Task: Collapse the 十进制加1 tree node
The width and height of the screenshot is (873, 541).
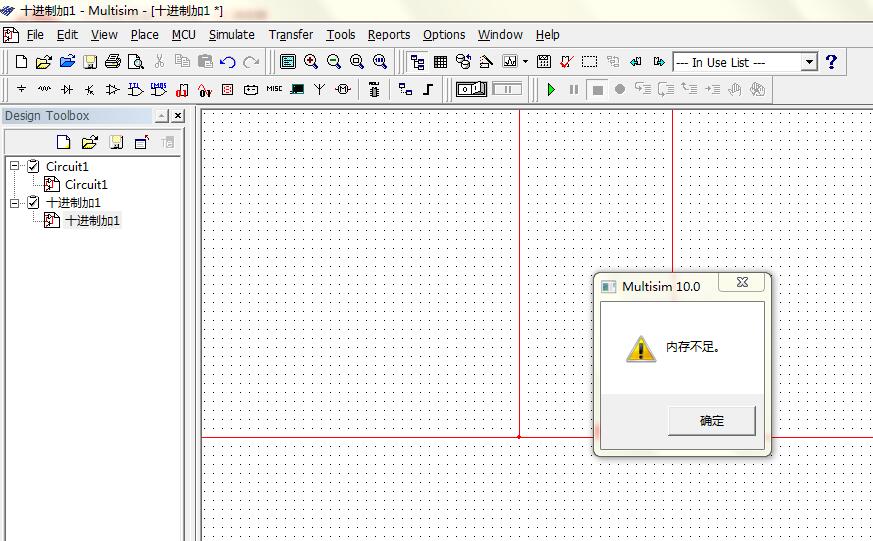Action: [x=15, y=203]
